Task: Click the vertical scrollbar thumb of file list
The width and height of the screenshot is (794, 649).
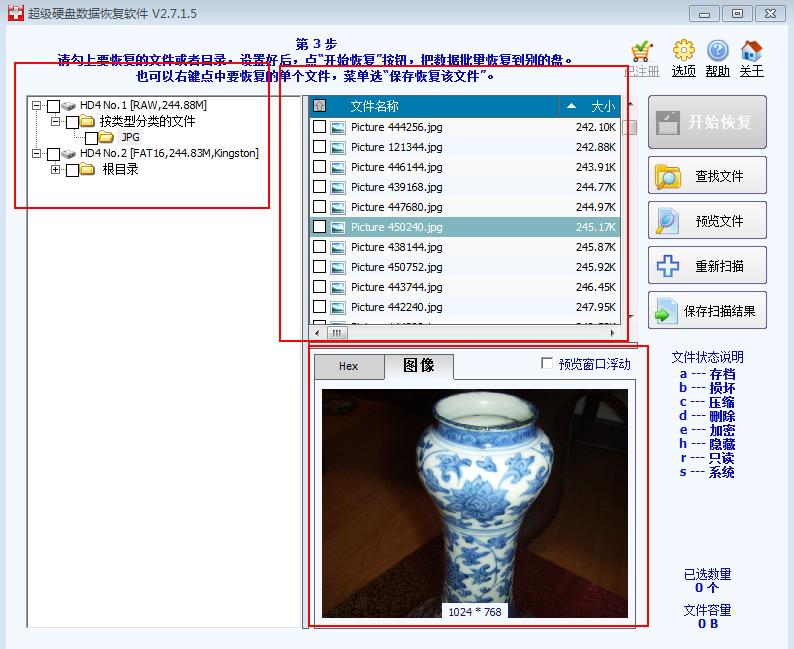Action: pos(629,127)
